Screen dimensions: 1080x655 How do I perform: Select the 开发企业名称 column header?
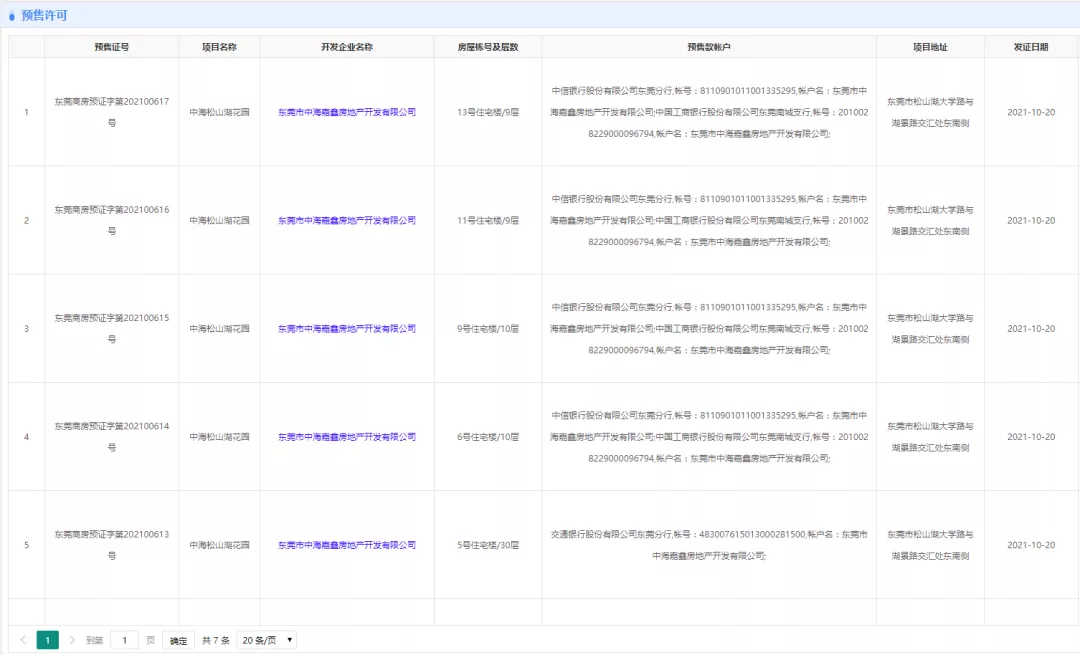coord(347,47)
